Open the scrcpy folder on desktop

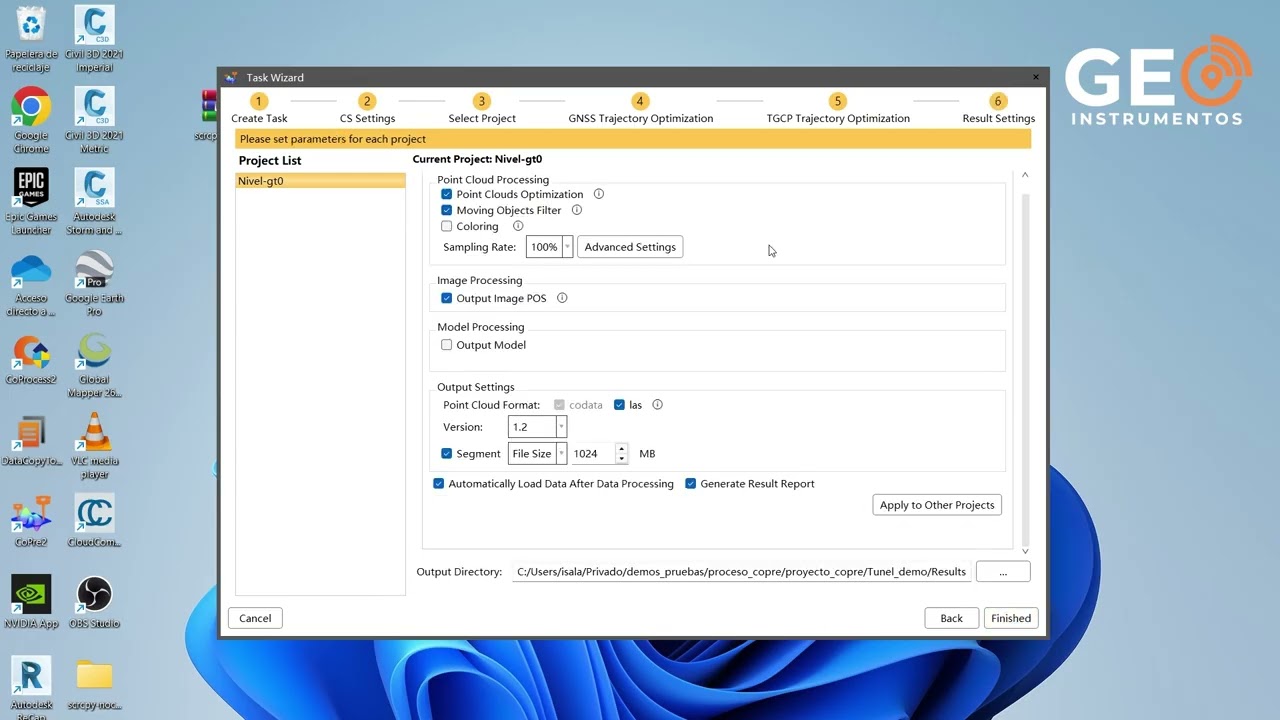coord(94,686)
